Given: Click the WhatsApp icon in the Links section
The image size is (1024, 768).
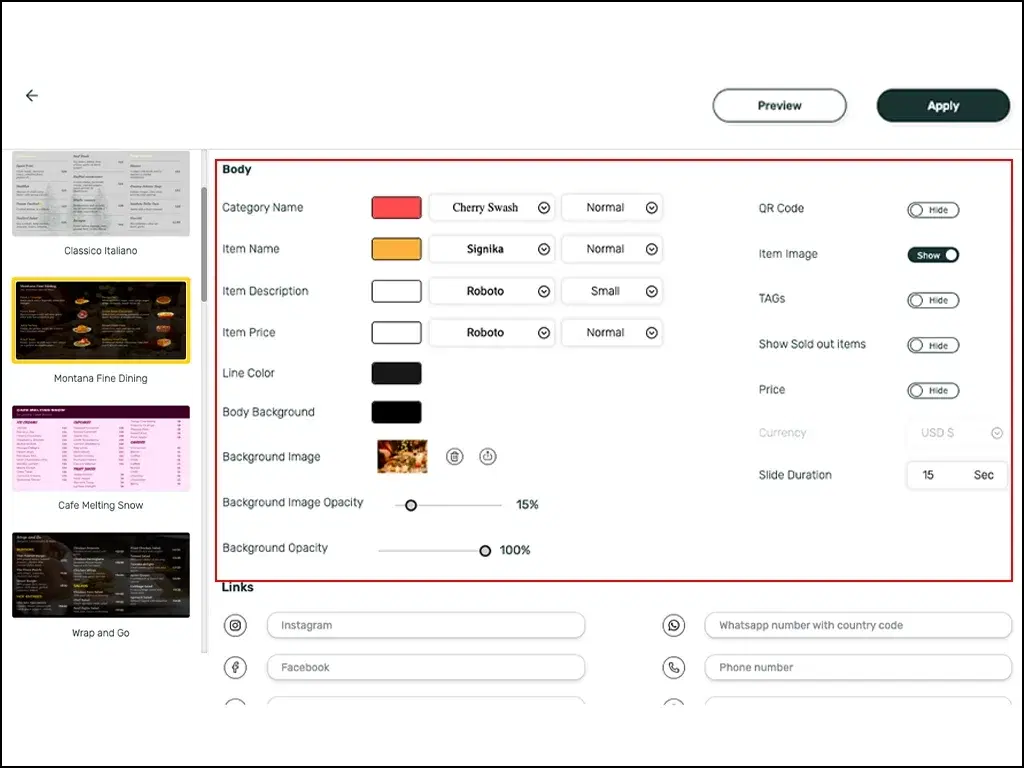Looking at the screenshot, I should click(x=673, y=625).
